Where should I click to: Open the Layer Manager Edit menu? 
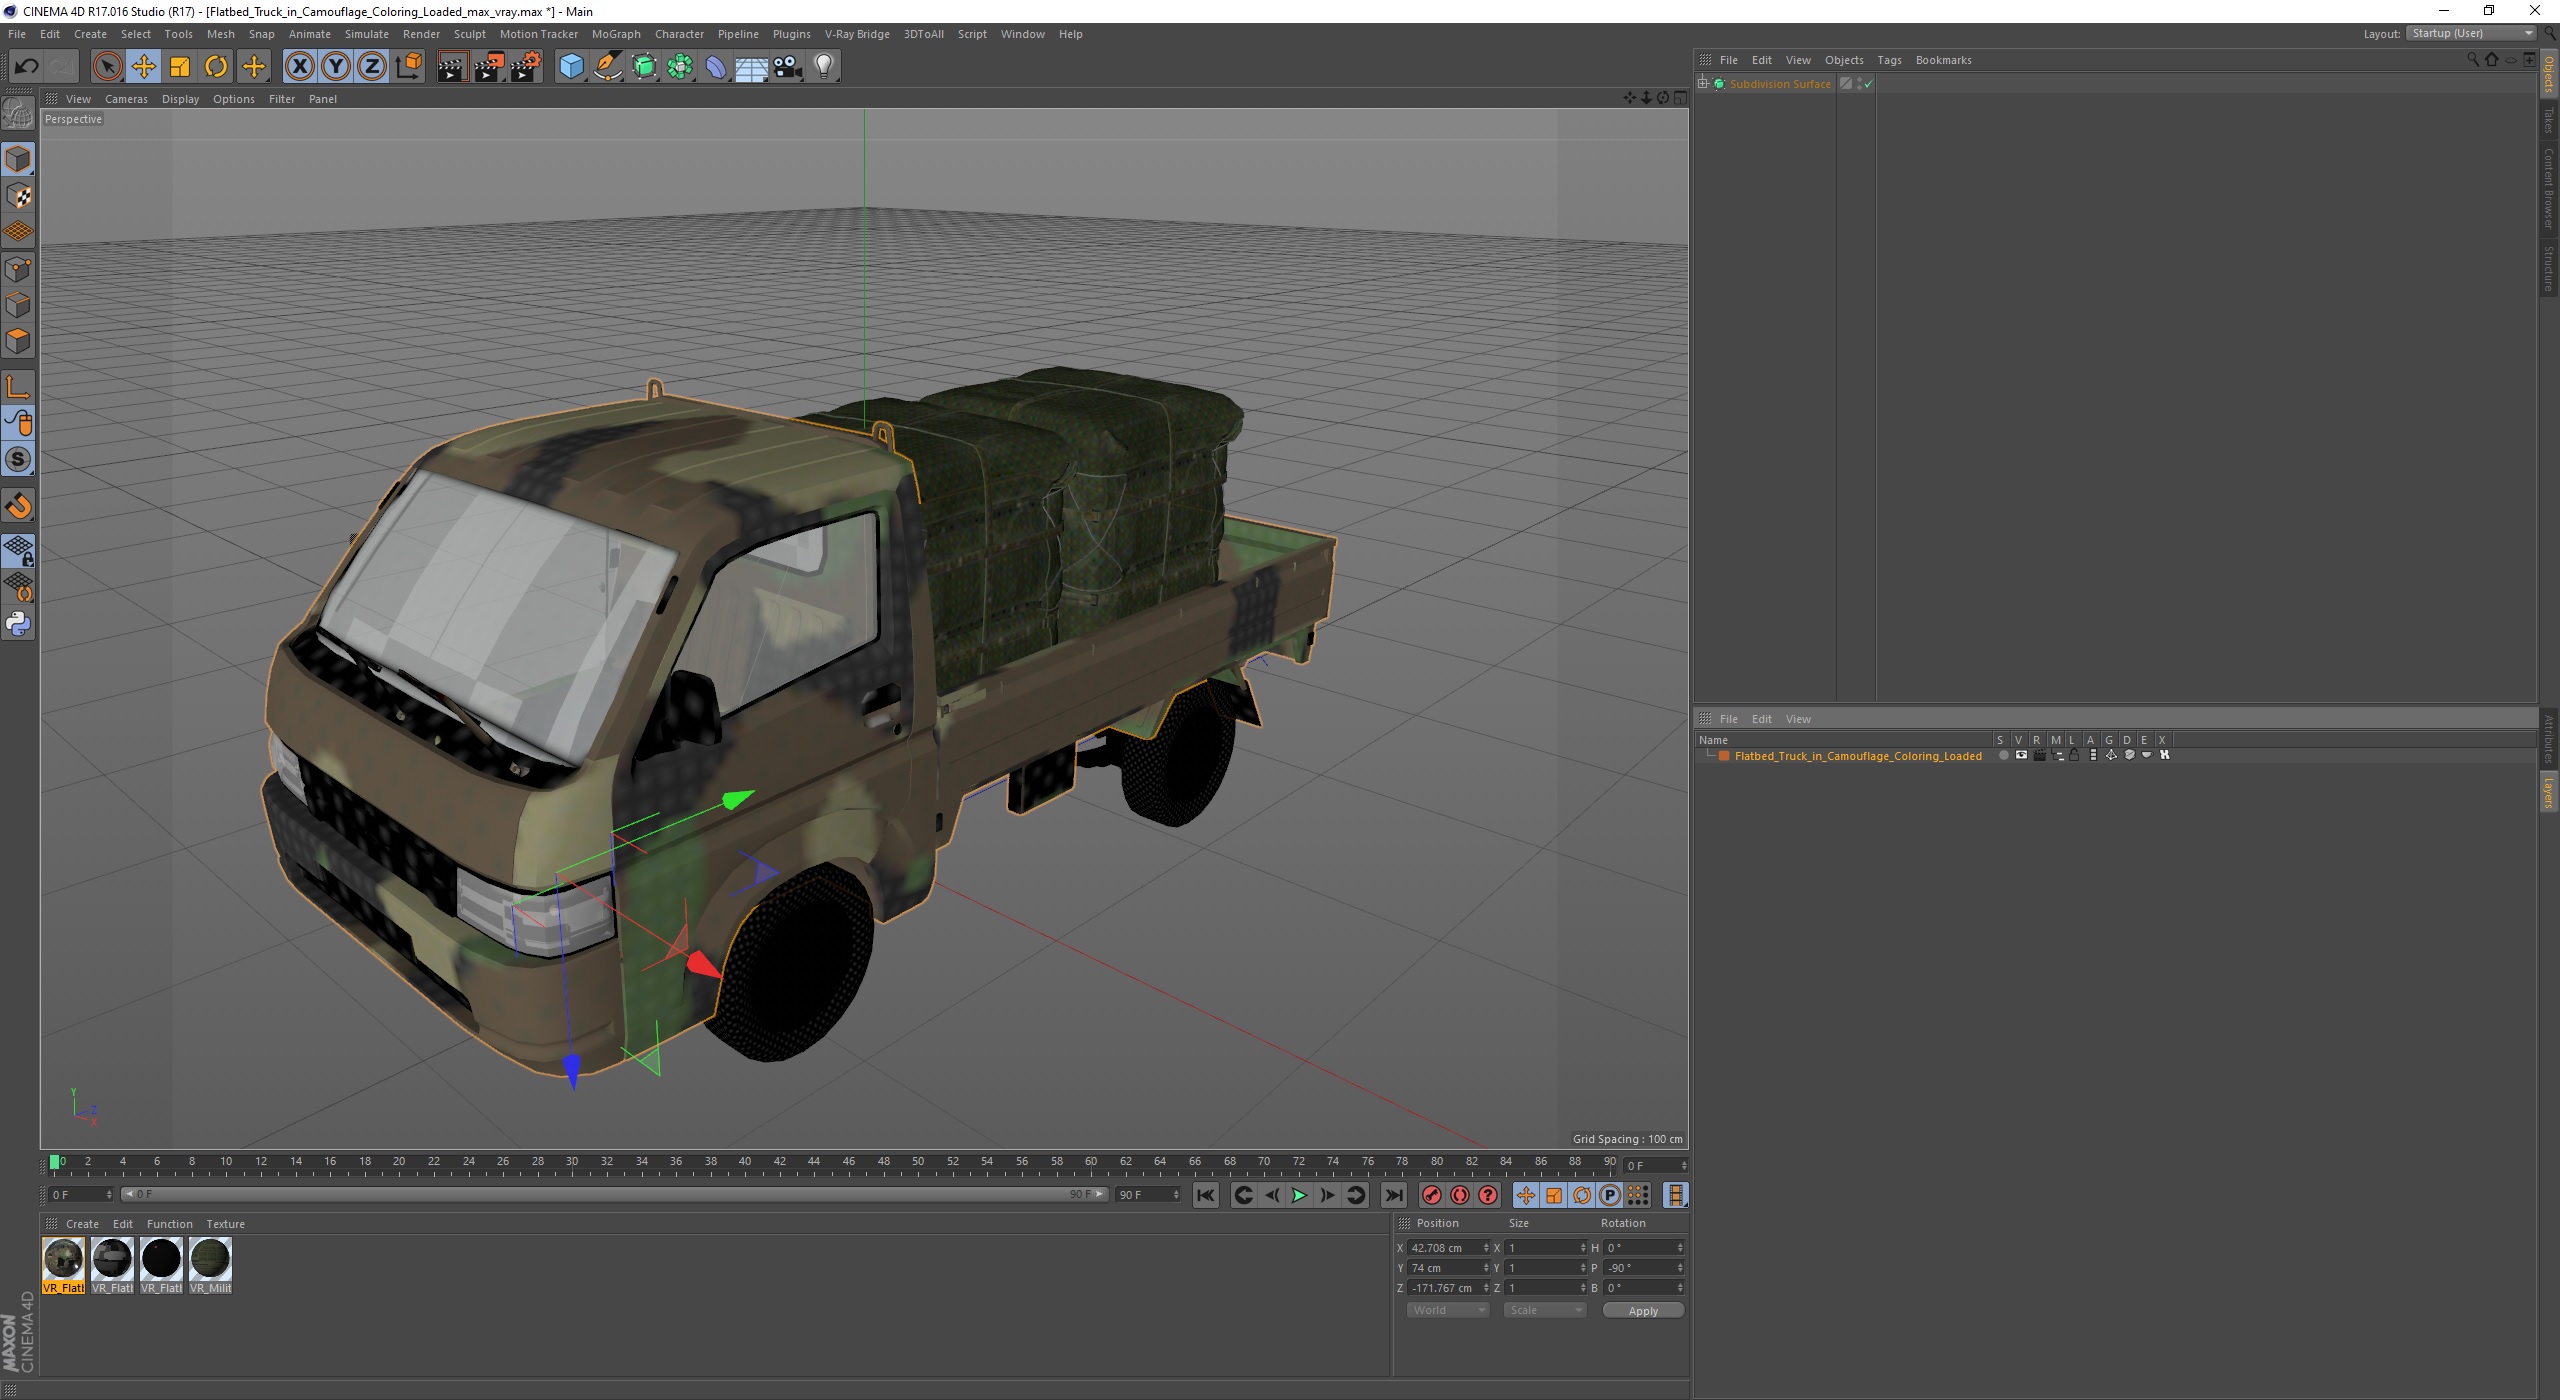(1761, 719)
